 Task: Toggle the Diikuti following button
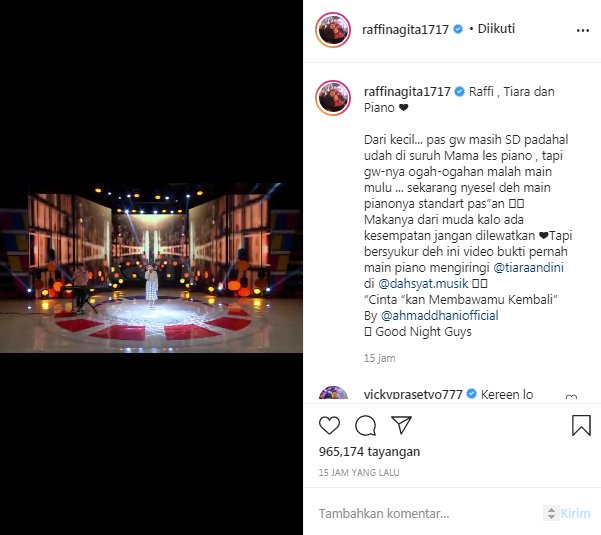[x=496, y=29]
